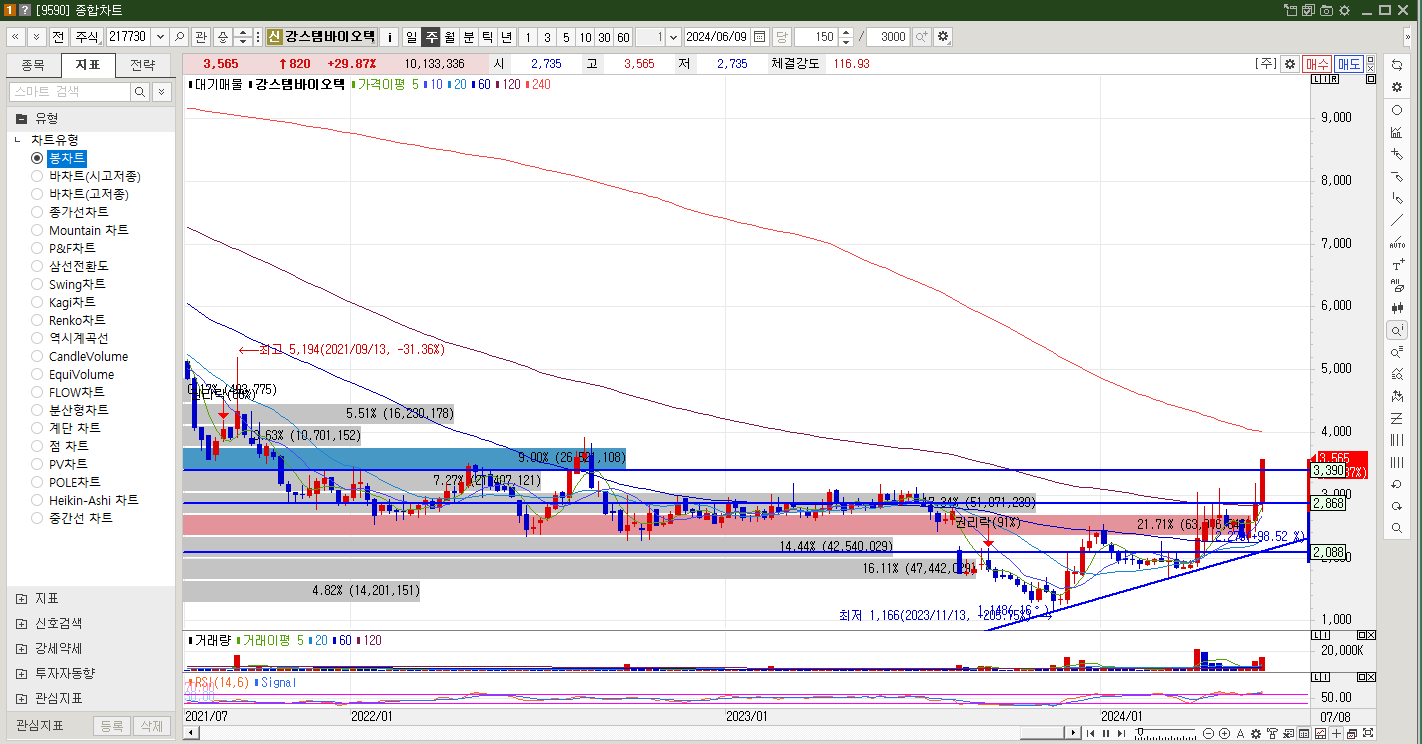1422x744 pixels.
Task: Open the 전략 tab
Action: tap(142, 65)
